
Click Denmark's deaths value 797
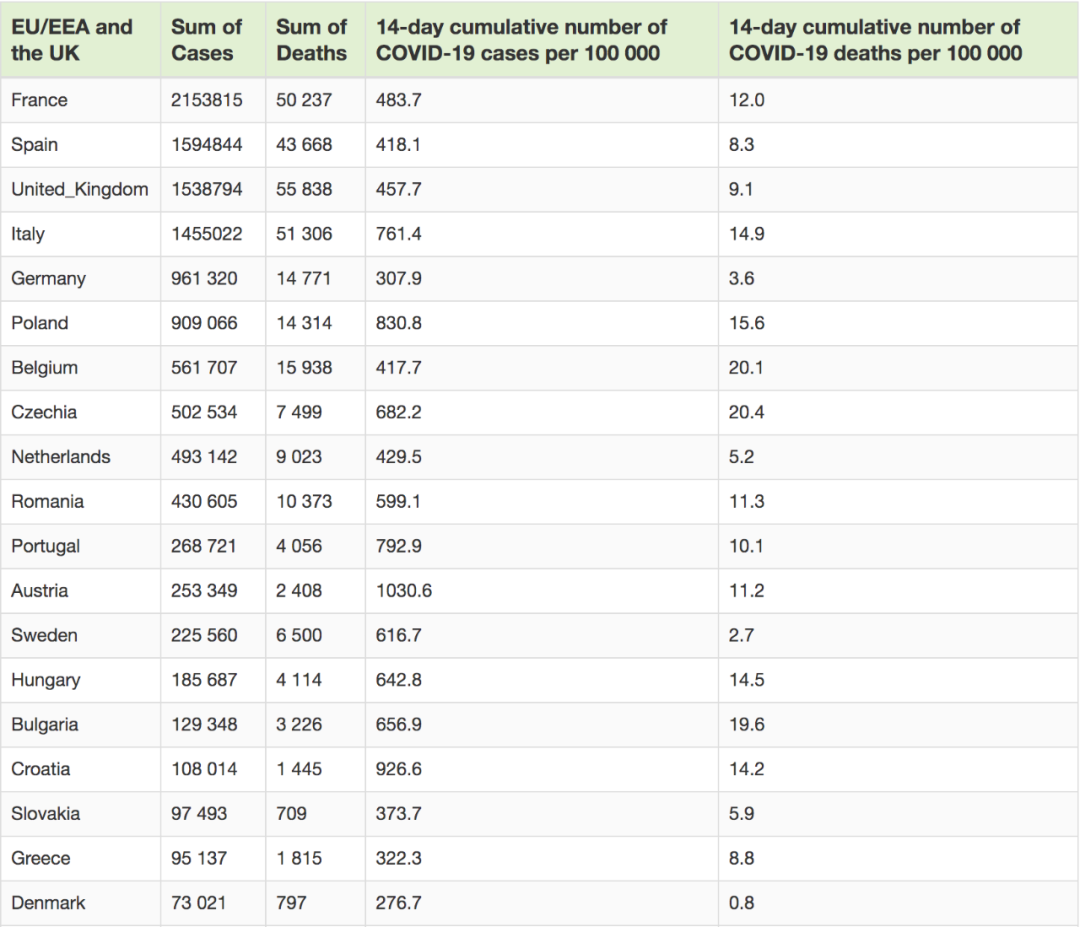[291, 903]
